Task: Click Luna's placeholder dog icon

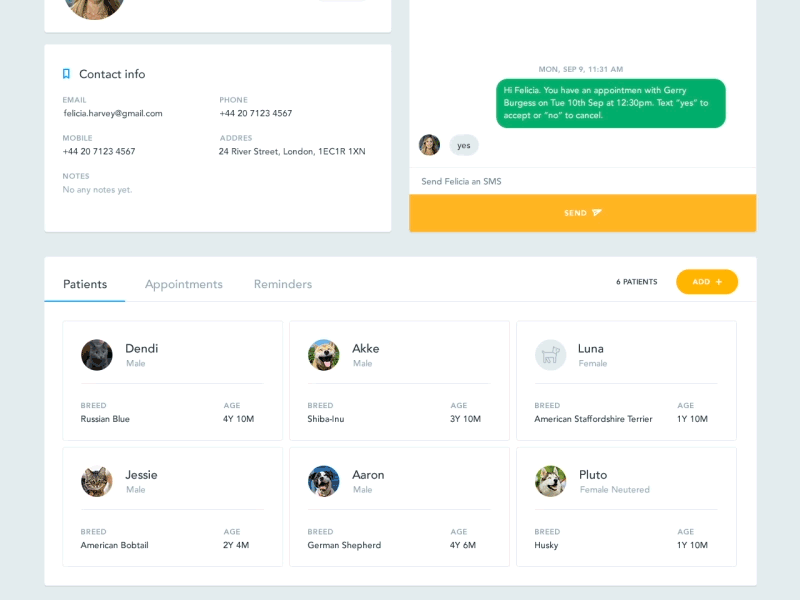Action: pyautogui.click(x=551, y=355)
